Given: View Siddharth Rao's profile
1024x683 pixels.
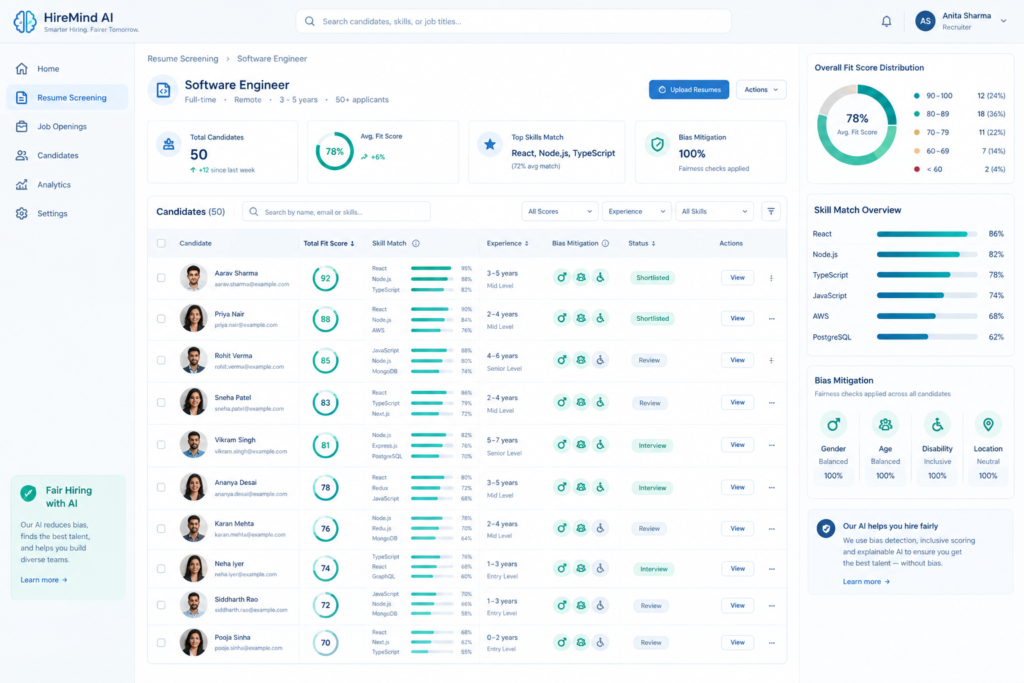Looking at the screenshot, I should tap(737, 605).
